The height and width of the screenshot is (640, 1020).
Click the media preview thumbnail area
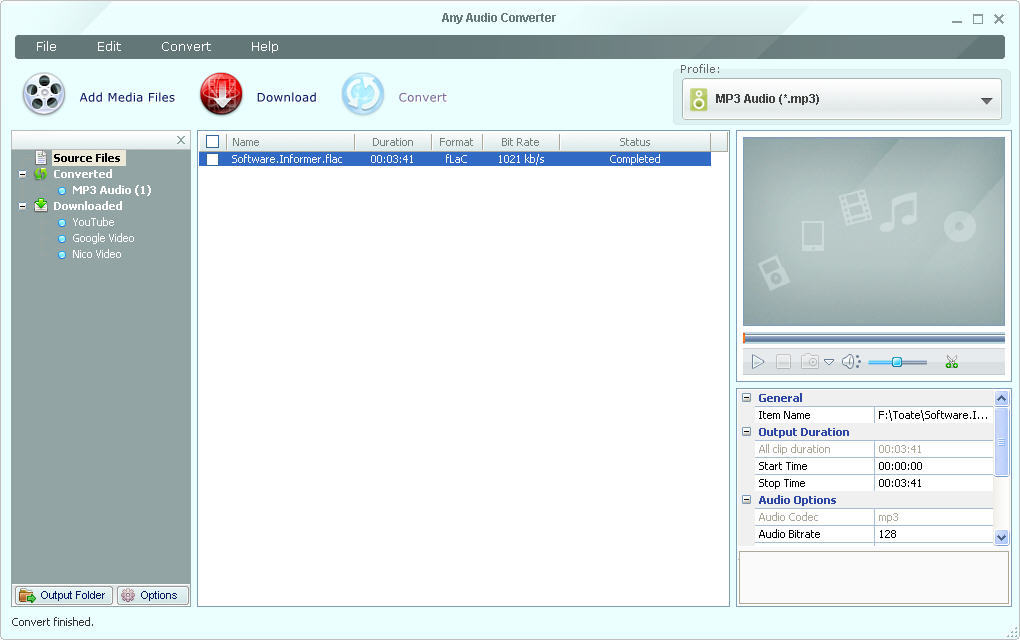click(874, 231)
